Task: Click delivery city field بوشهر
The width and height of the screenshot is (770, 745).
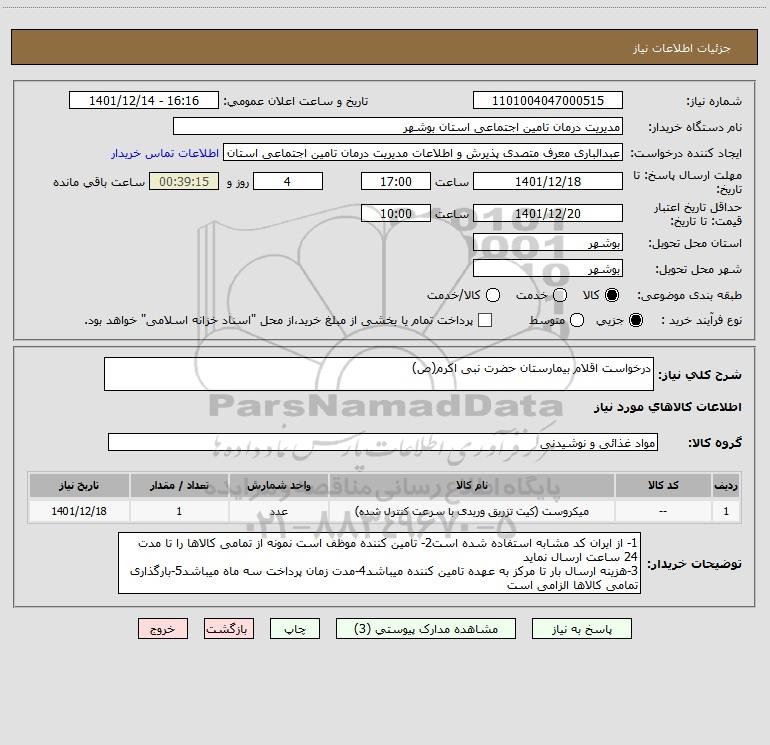Action: coord(548,269)
